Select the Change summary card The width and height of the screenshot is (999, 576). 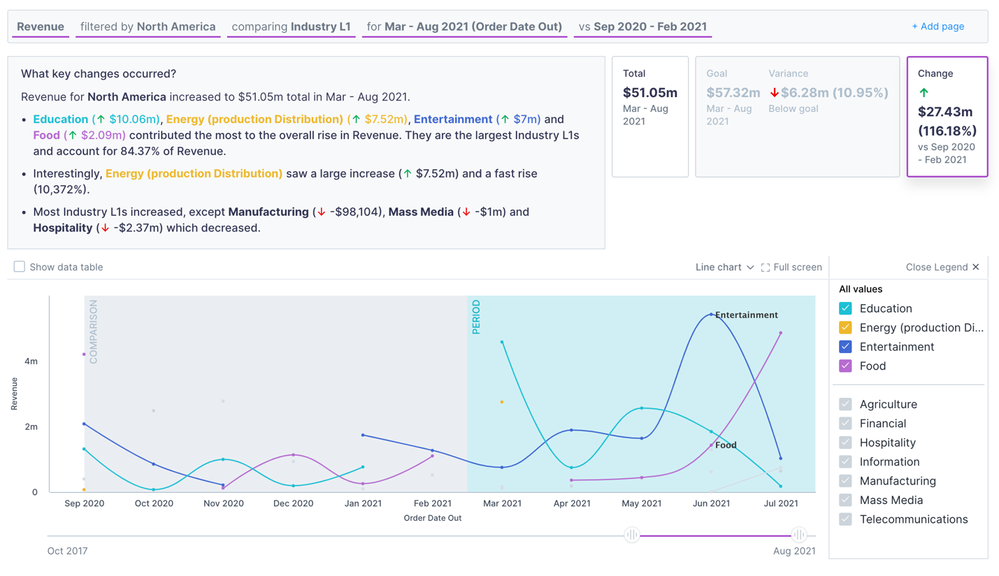pyautogui.click(x=947, y=117)
